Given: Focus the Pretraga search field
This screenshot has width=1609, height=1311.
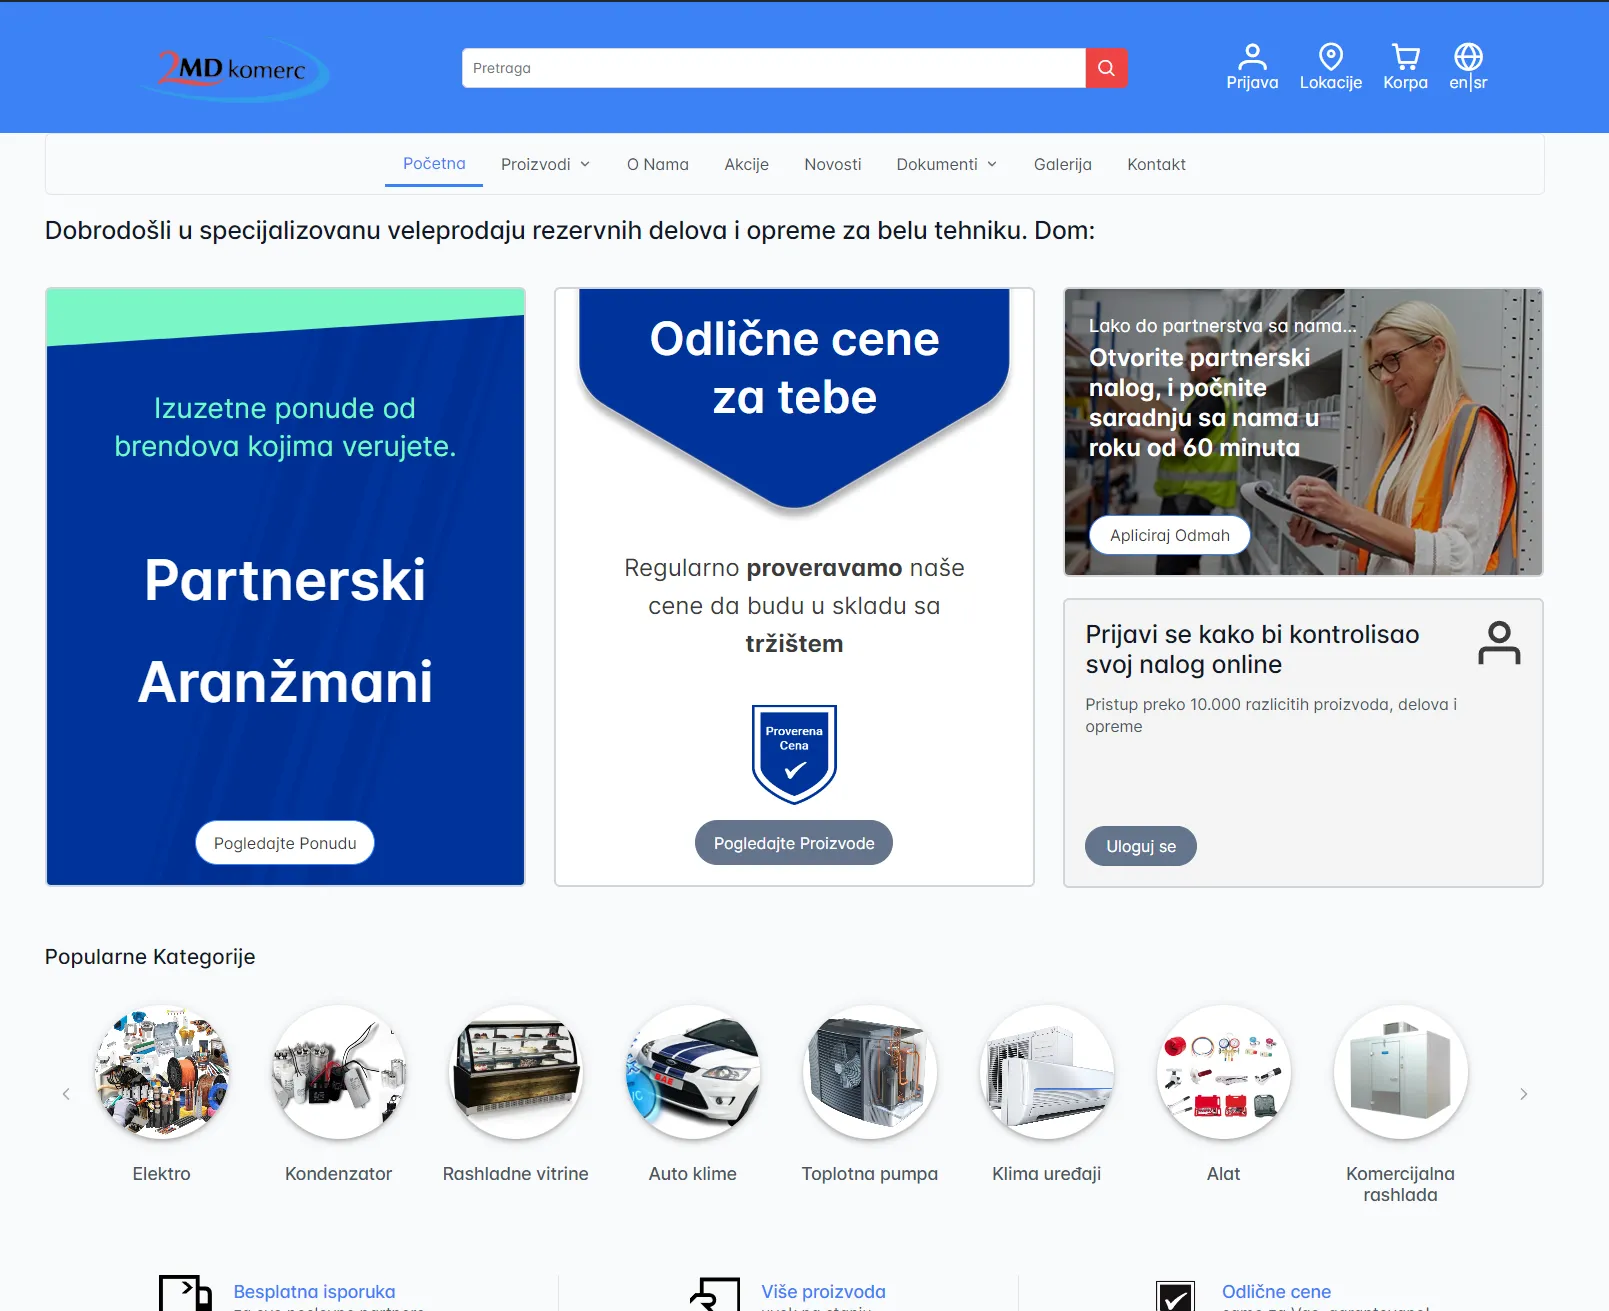Looking at the screenshot, I should point(774,68).
